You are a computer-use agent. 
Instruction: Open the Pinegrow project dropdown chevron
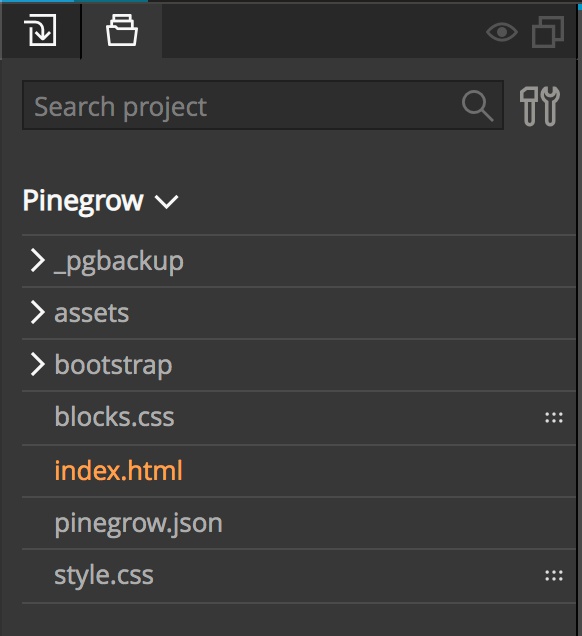[166, 202]
